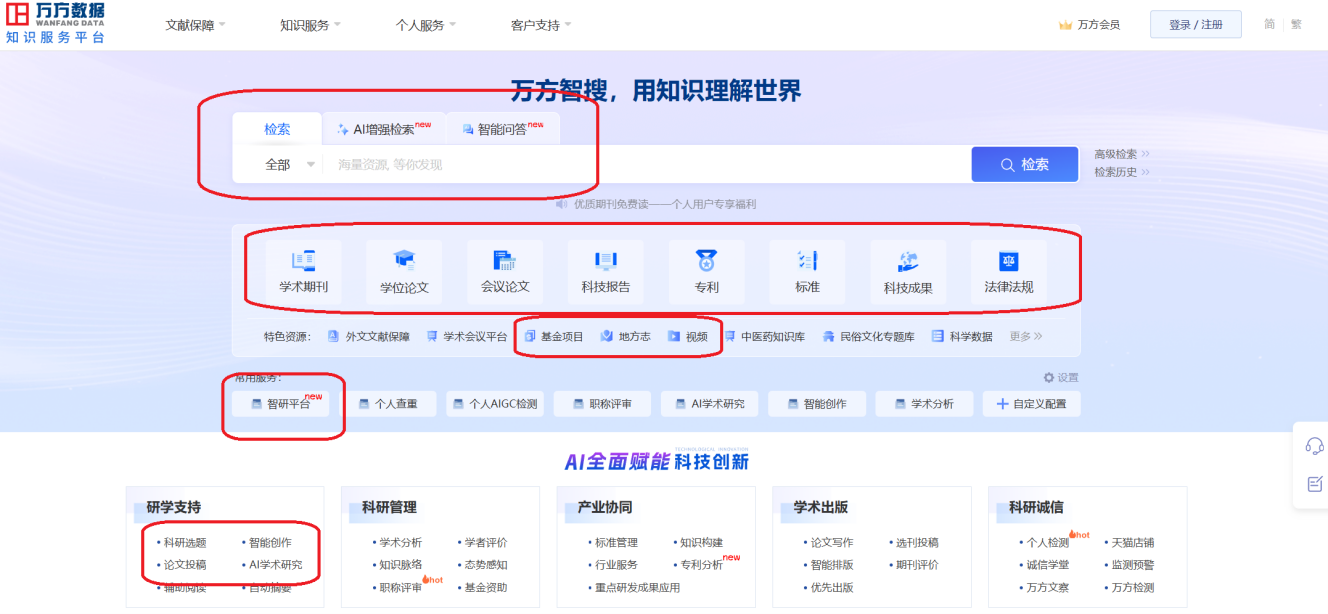Click the 登录 / 注册 button

pyautogui.click(x=1196, y=24)
